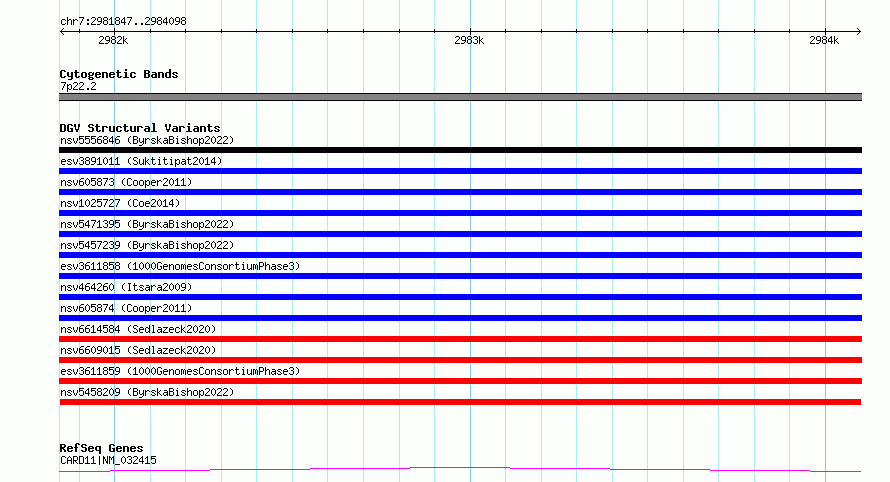Image resolution: width=890 pixels, height=482 pixels.
Task: Click the blue bar under nsv5457239
Action: pos(460,255)
